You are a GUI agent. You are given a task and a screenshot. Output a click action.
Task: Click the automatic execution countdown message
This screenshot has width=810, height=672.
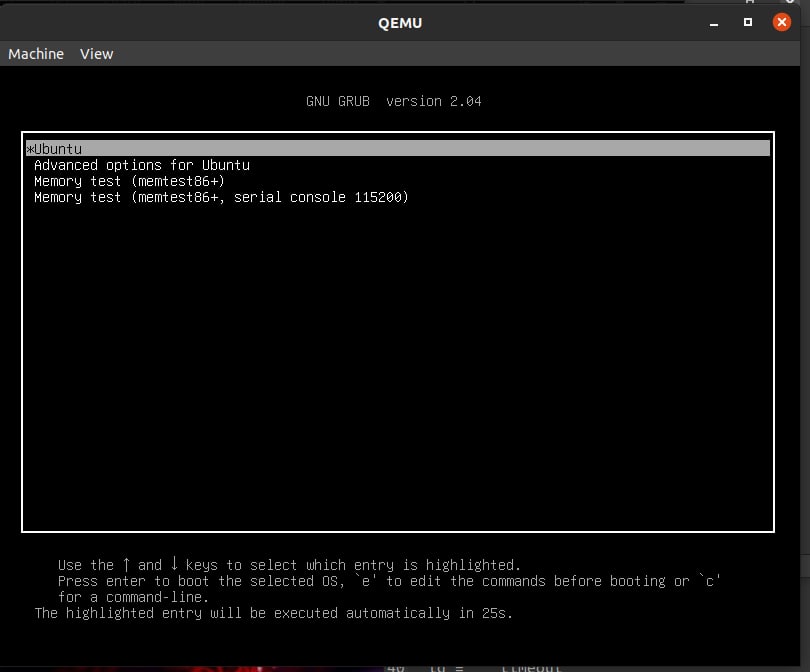click(x=274, y=613)
